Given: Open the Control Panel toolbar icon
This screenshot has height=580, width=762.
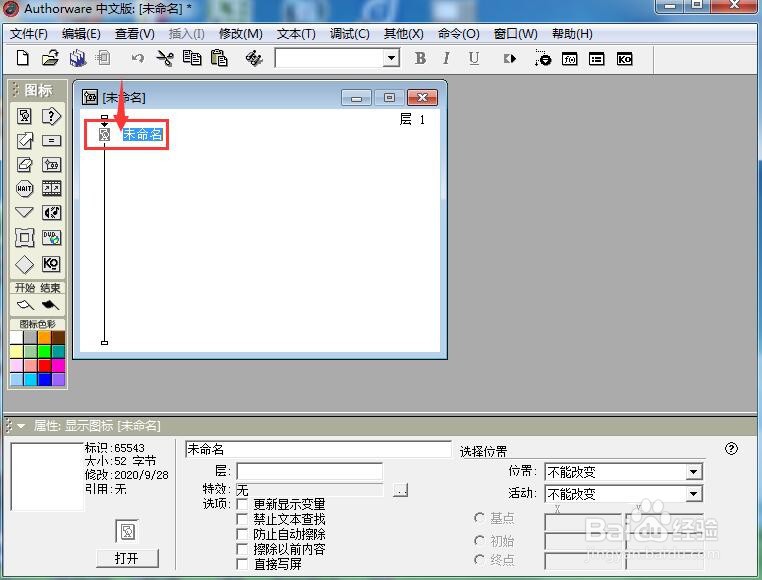Looking at the screenshot, I should [x=543, y=58].
